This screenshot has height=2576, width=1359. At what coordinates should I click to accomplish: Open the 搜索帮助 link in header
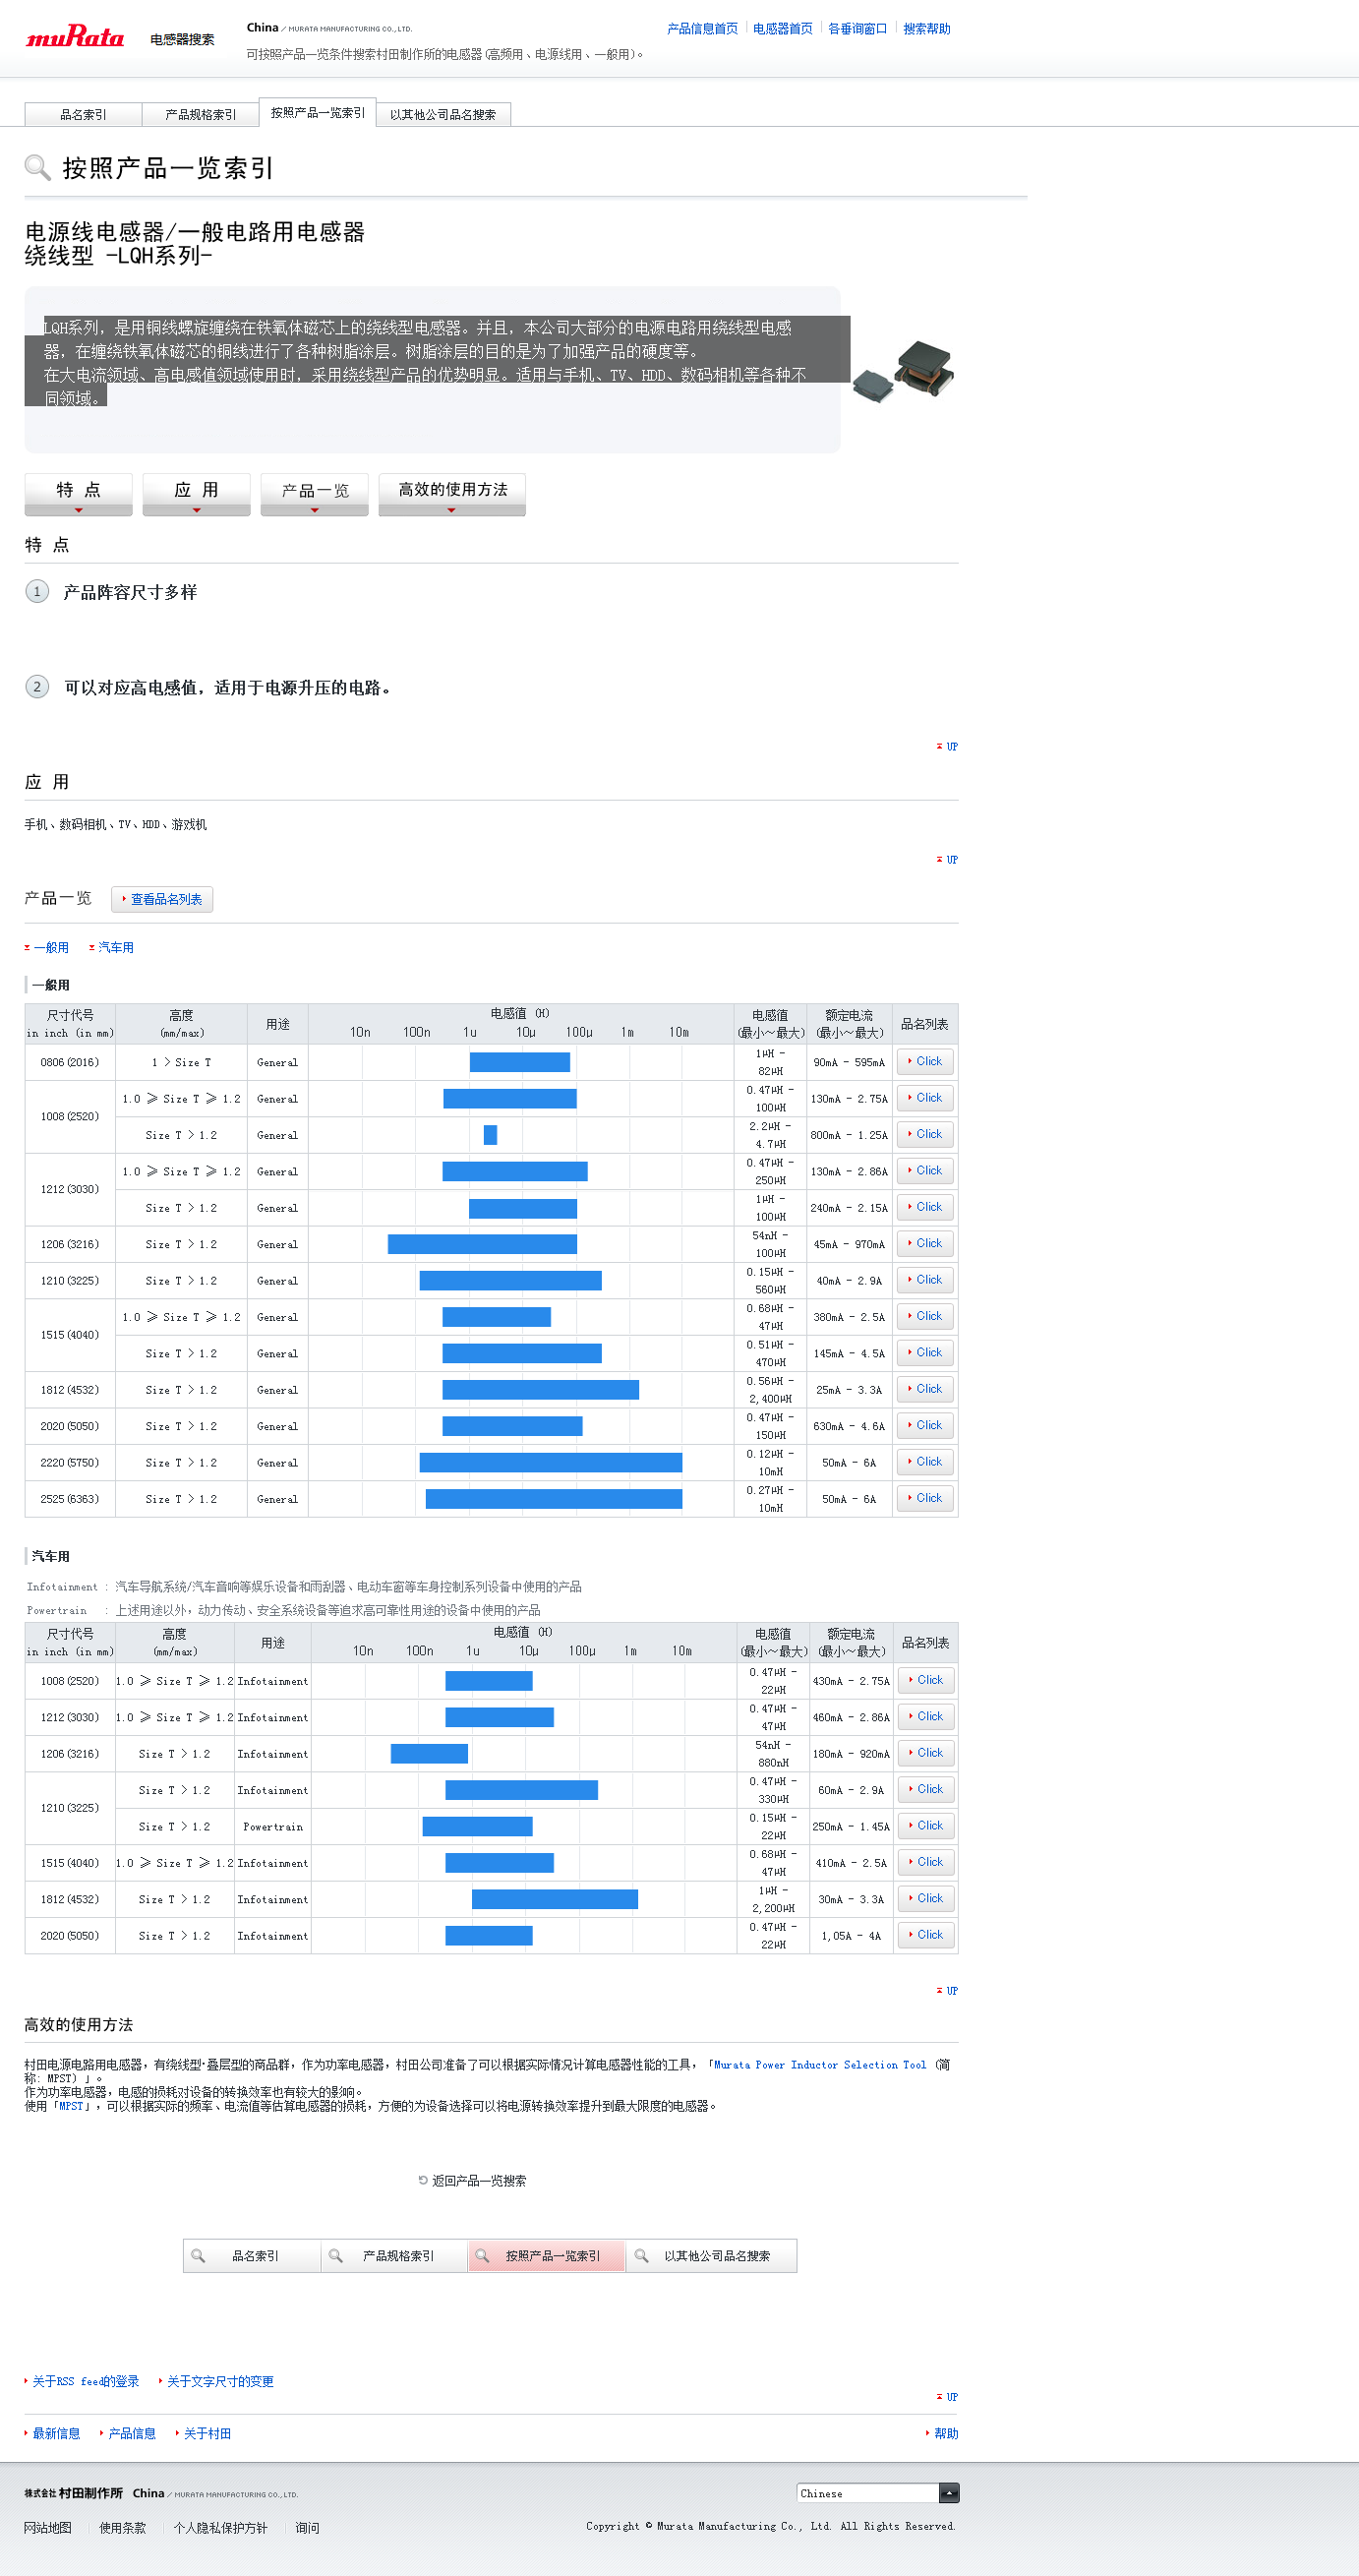pos(926,29)
